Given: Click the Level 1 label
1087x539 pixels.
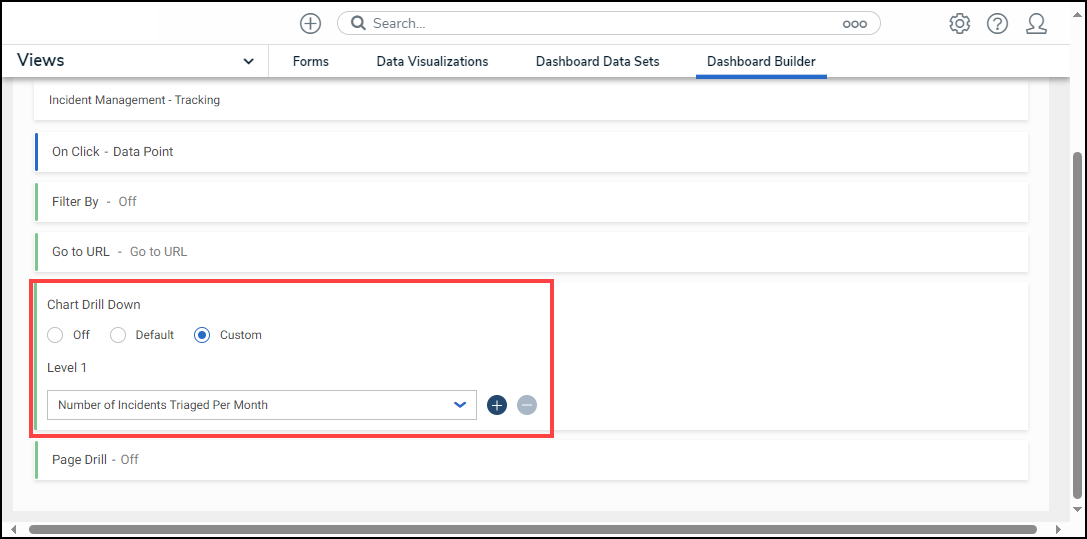Looking at the screenshot, I should (x=67, y=368).
